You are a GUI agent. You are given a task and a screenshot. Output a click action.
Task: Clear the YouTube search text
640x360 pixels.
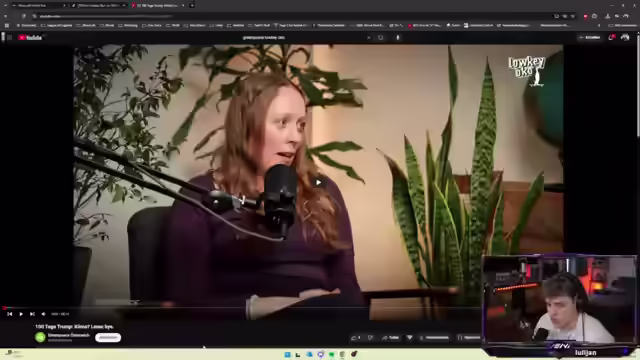point(369,38)
